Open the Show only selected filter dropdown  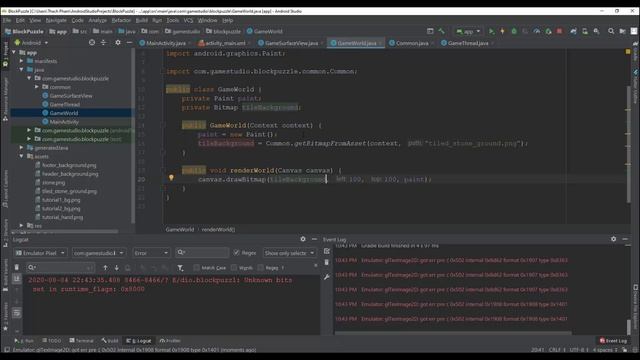point(289,253)
